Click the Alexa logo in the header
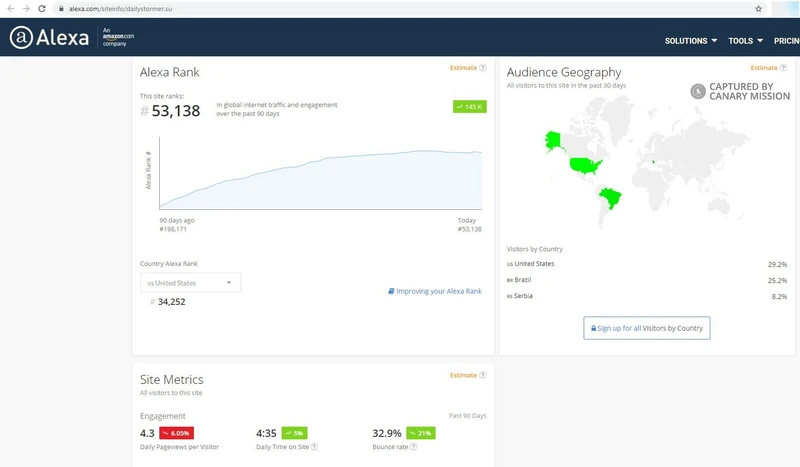Viewport: 800px width, 467px height. click(x=52, y=37)
